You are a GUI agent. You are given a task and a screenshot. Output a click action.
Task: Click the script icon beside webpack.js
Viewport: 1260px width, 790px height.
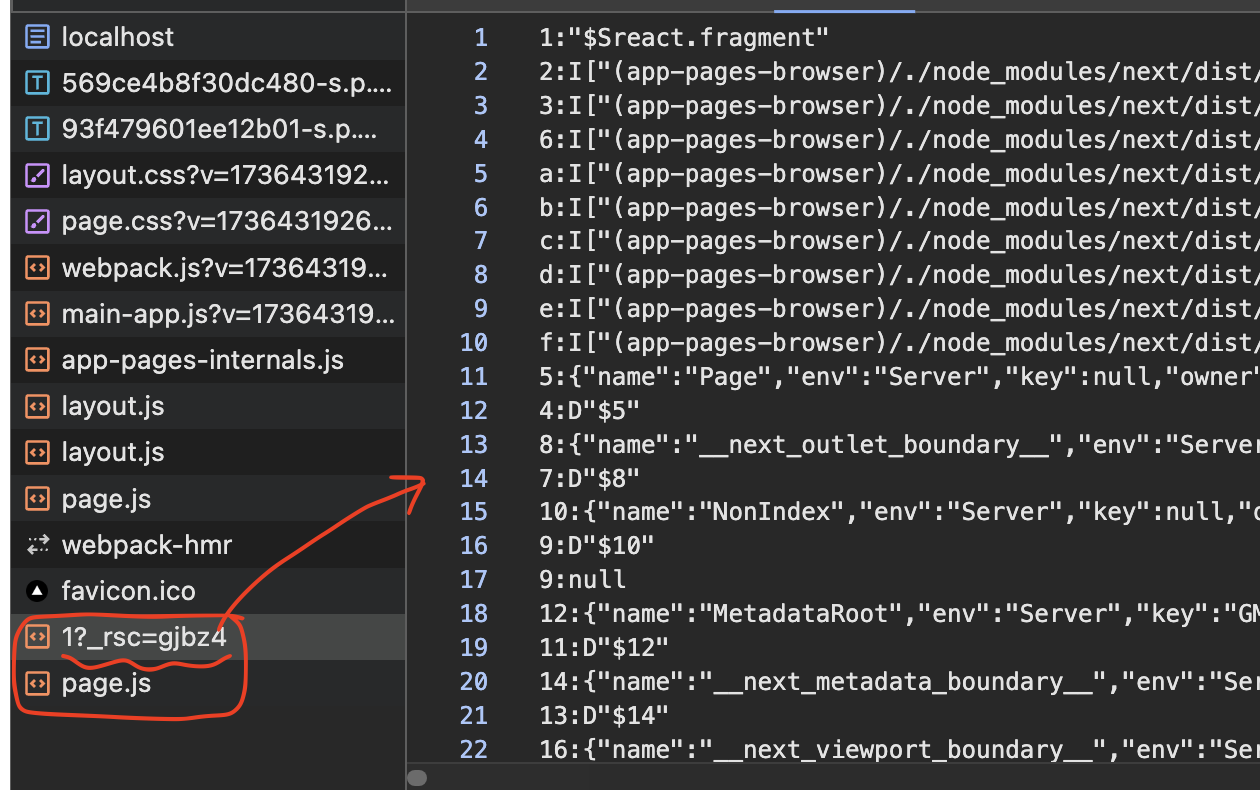(x=37, y=268)
